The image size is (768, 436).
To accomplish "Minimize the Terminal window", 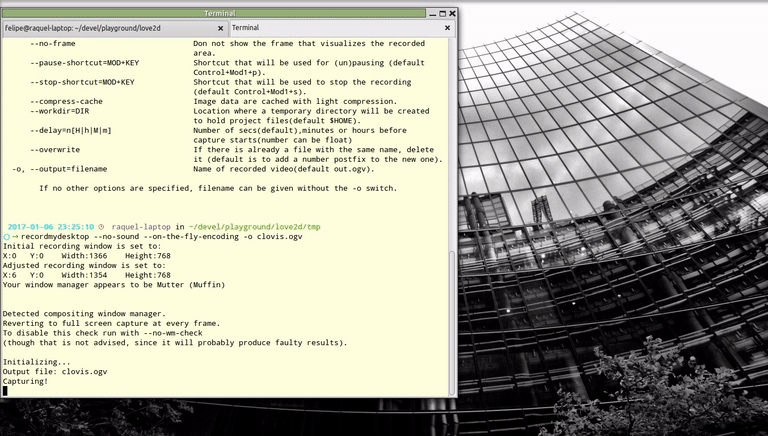I will pos(432,14).
